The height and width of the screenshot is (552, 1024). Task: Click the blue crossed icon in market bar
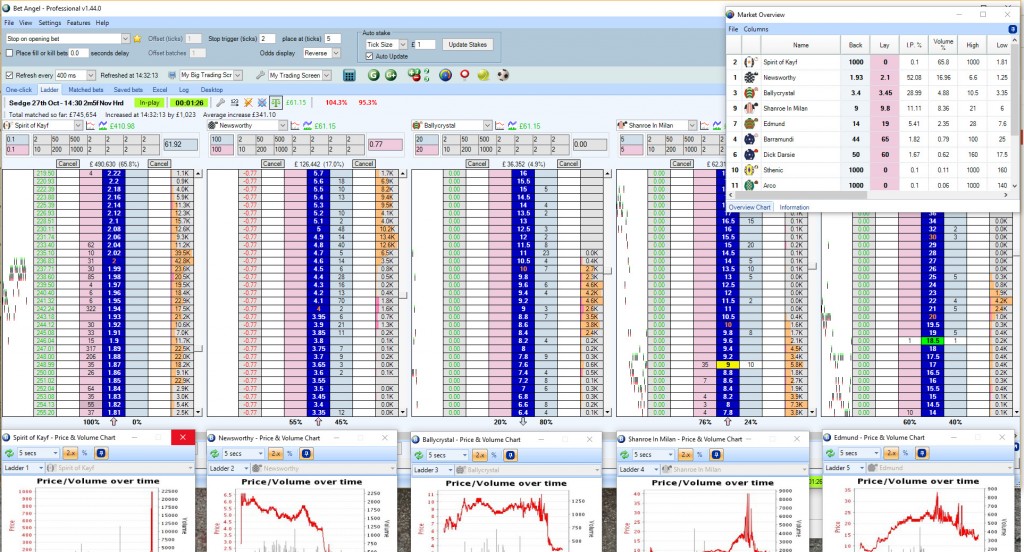coord(262,103)
